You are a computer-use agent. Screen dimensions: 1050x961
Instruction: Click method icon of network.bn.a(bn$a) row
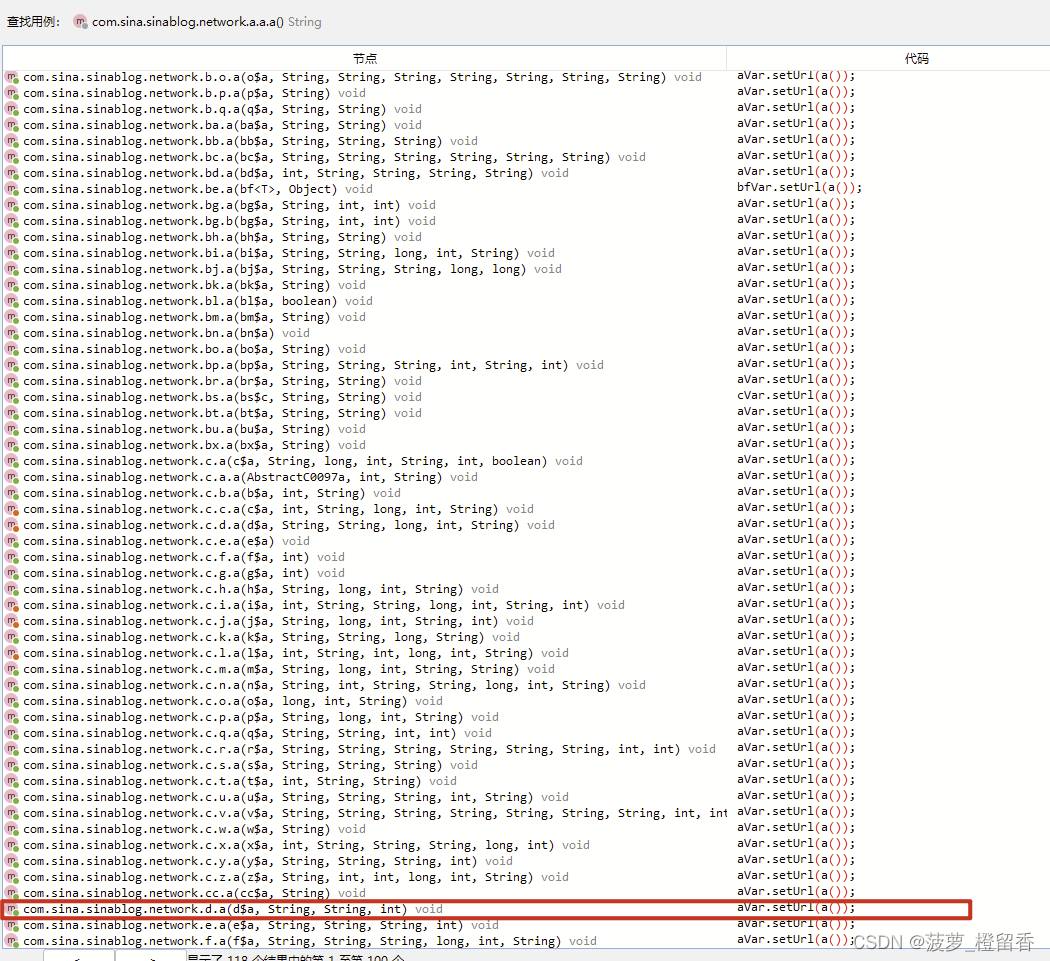[12, 333]
